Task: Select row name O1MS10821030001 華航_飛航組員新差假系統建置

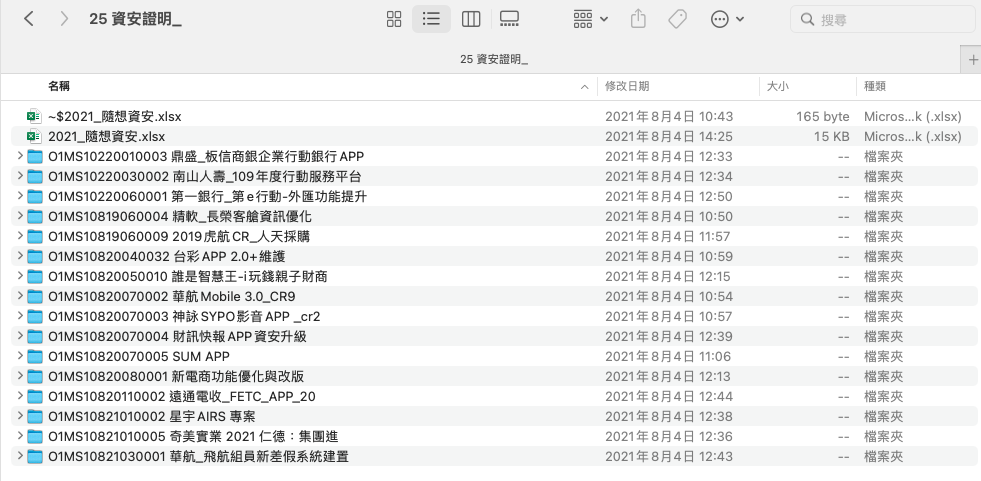Action: pos(198,456)
